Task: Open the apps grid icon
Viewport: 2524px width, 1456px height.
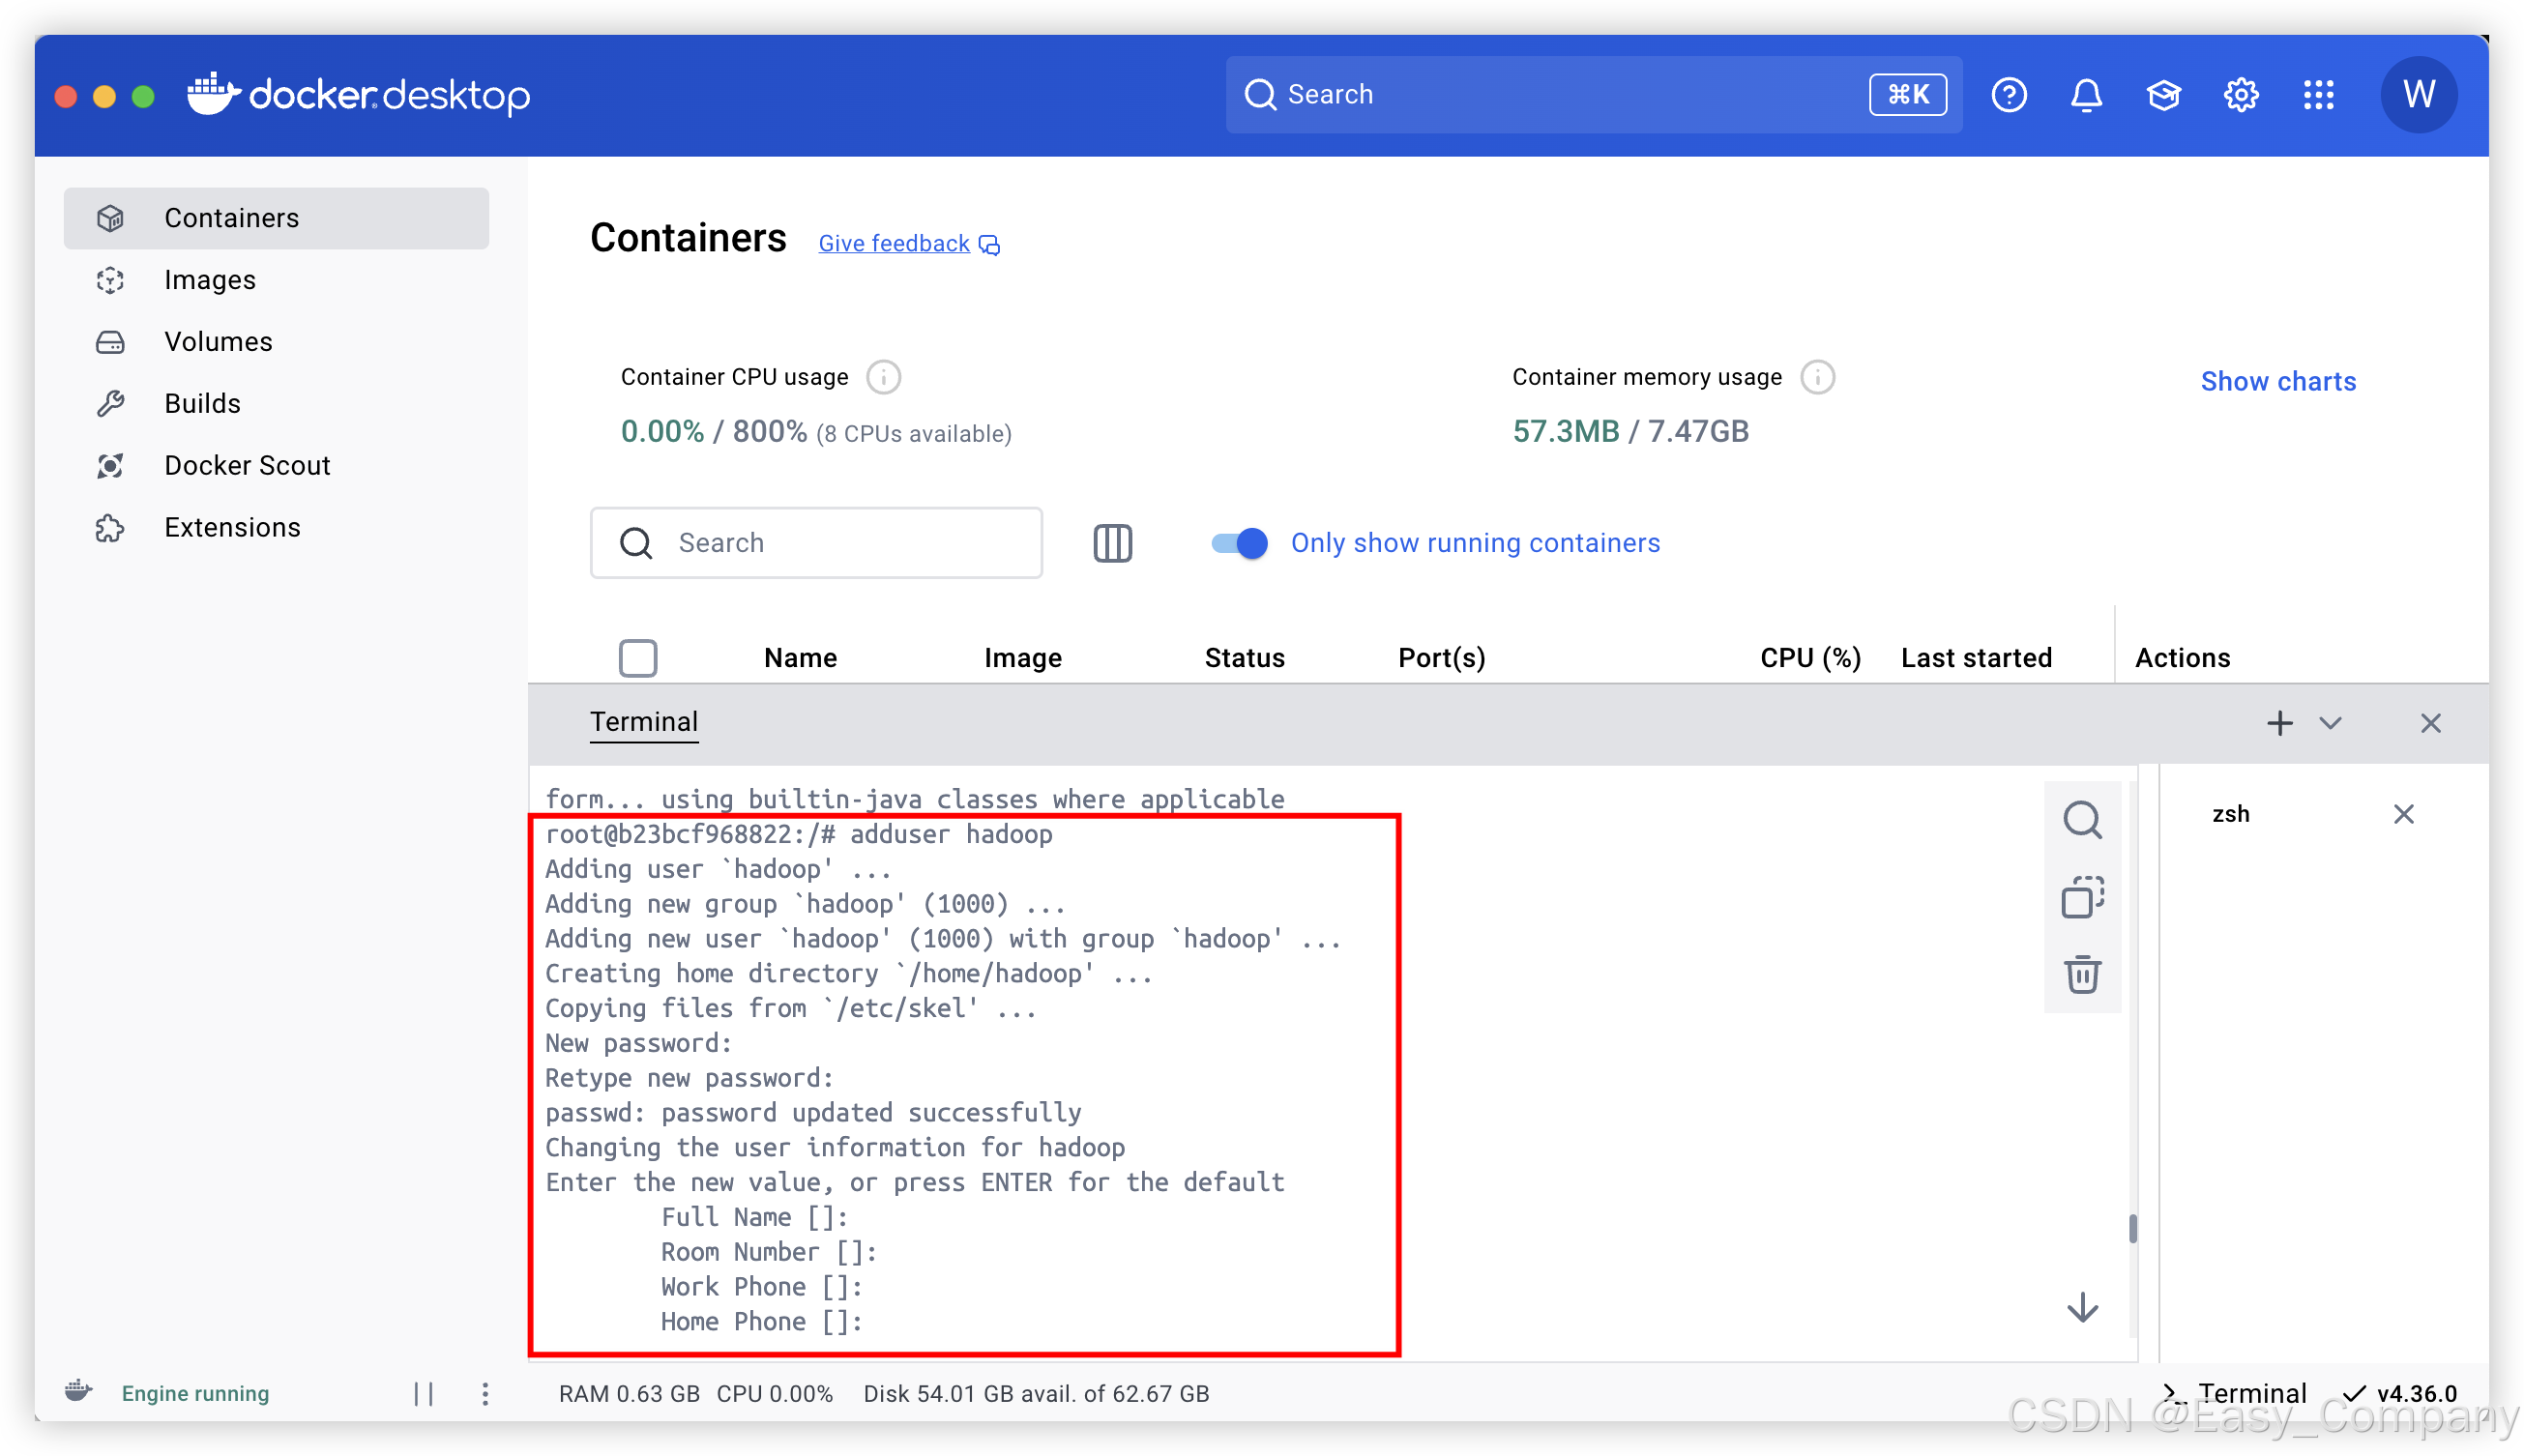Action: click(2318, 95)
